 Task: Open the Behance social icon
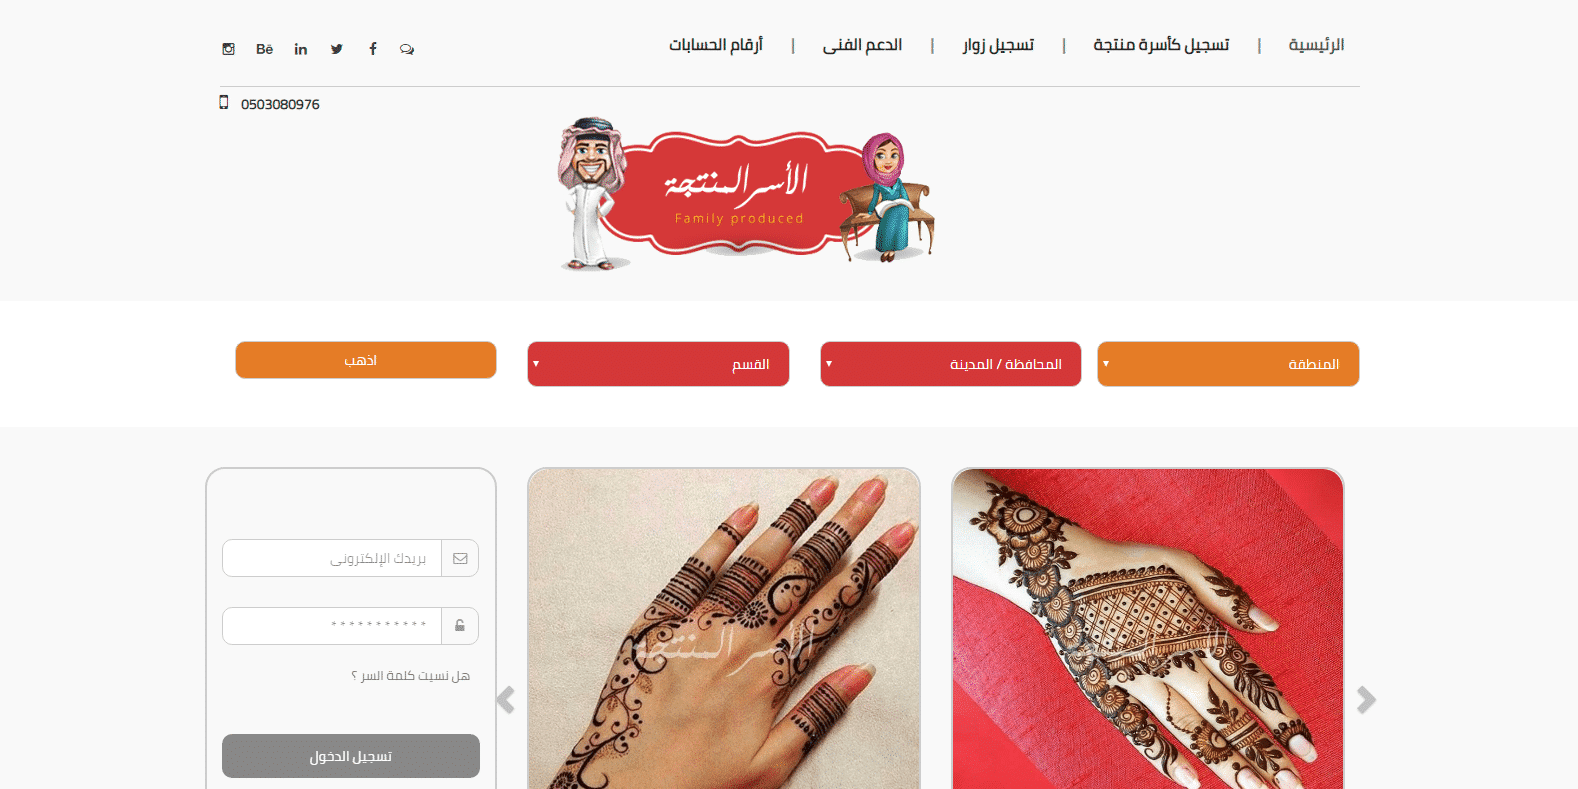click(x=264, y=49)
